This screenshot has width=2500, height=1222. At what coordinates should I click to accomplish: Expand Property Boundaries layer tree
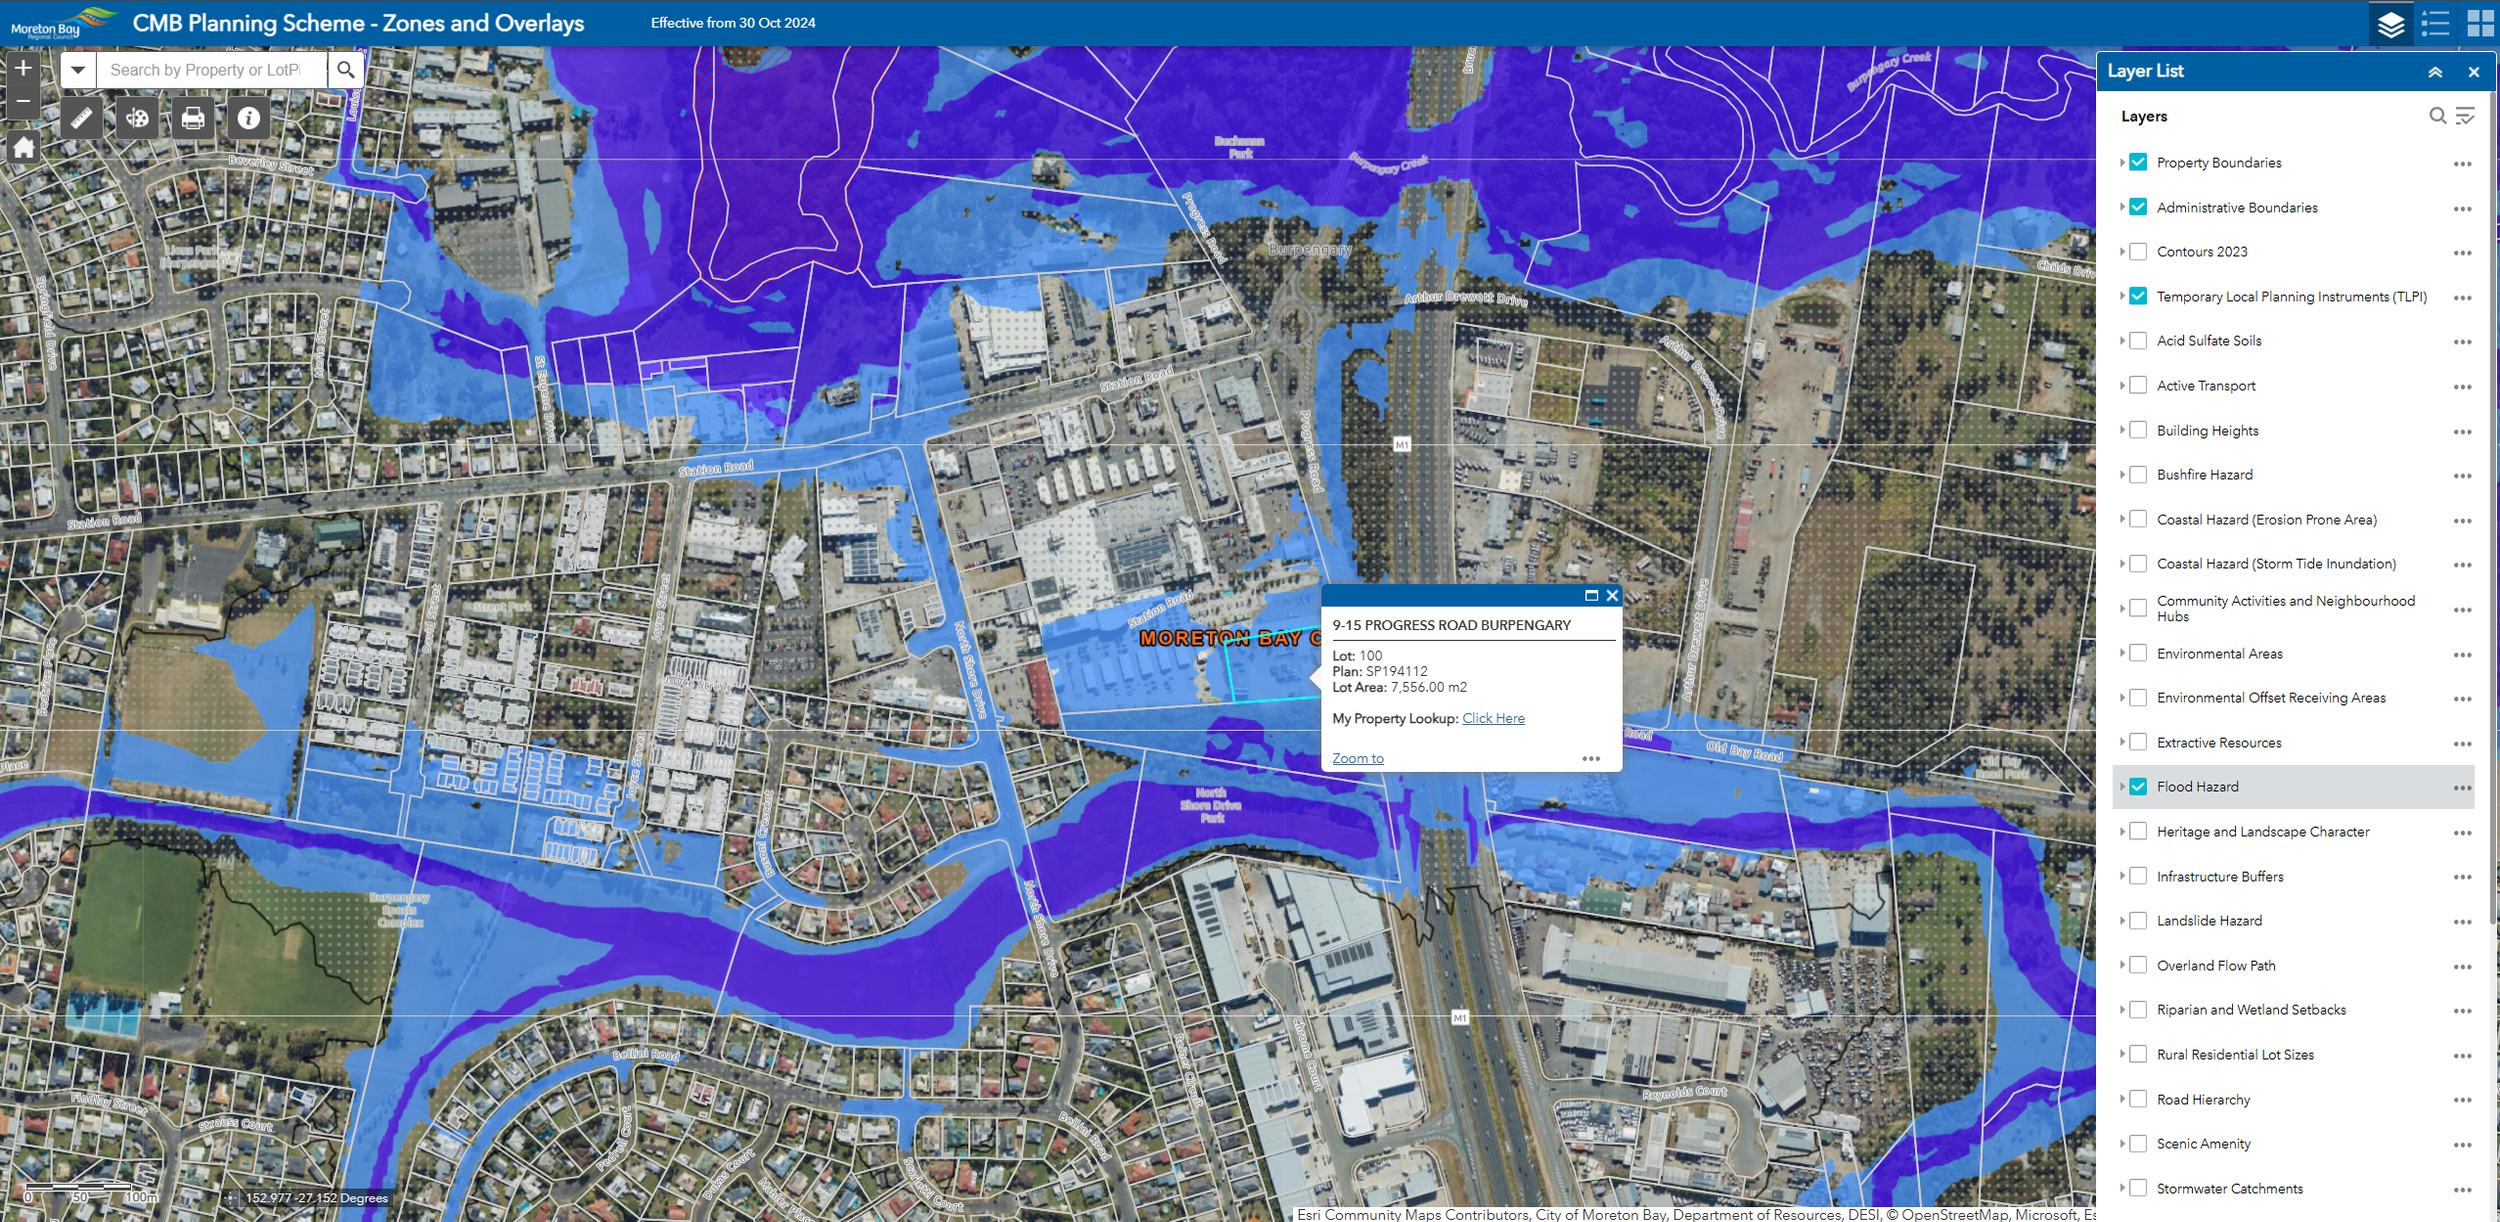[2121, 162]
